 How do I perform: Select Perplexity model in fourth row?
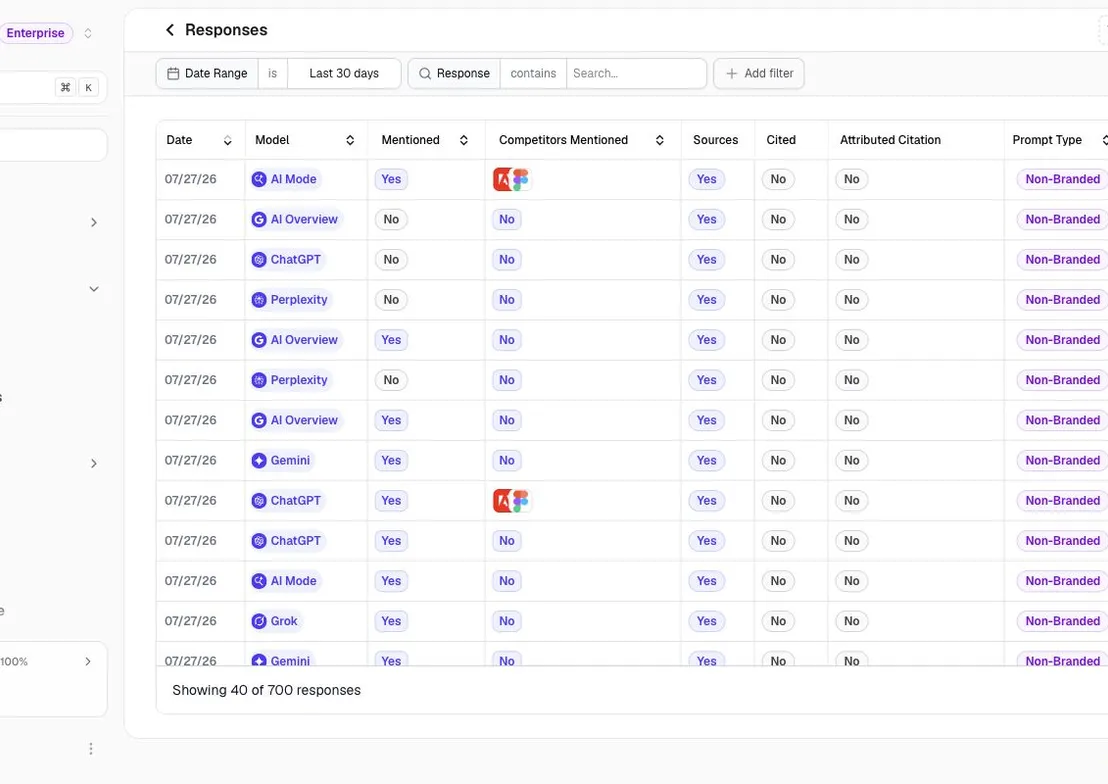point(291,300)
